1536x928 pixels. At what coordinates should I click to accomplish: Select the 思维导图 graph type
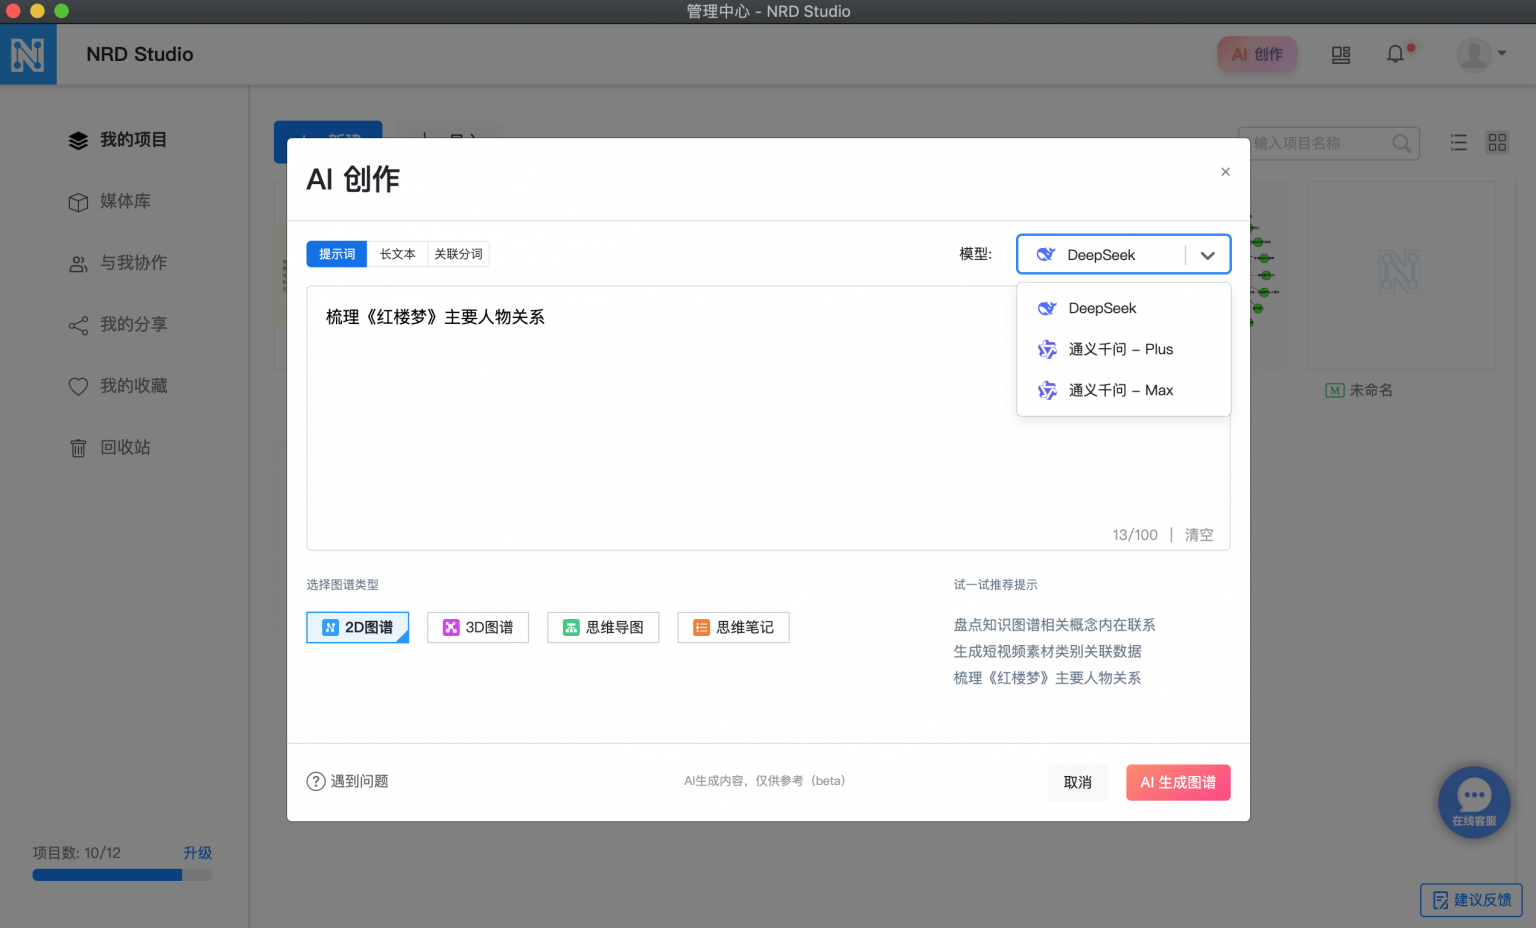[x=603, y=627]
